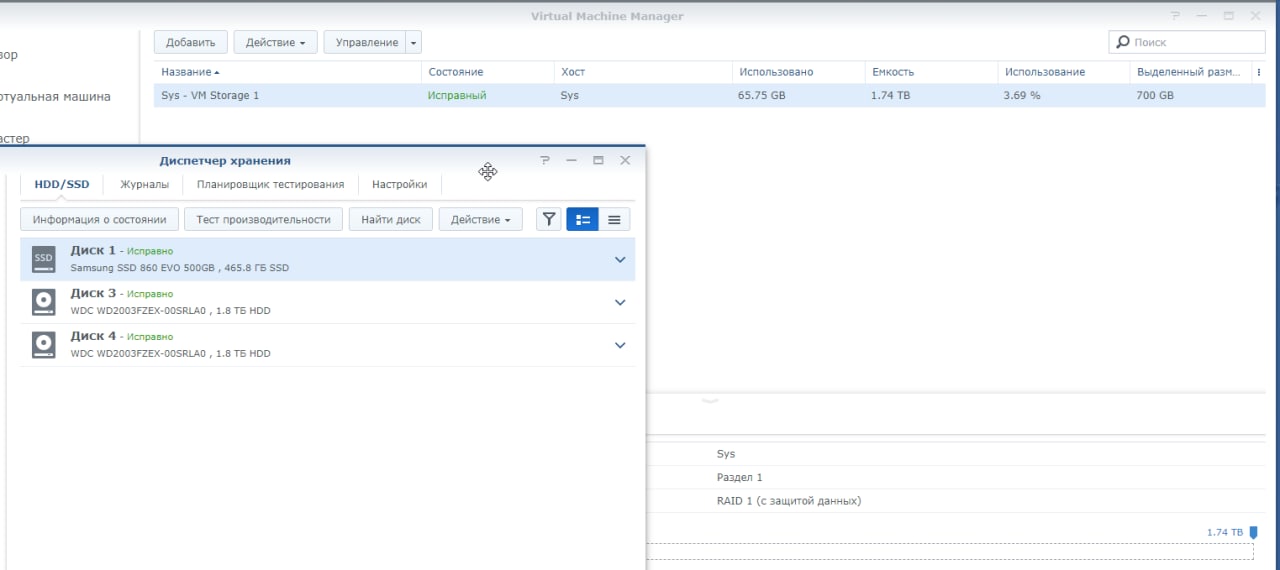Open Виртуальная машина sidebar item

pos(55,96)
